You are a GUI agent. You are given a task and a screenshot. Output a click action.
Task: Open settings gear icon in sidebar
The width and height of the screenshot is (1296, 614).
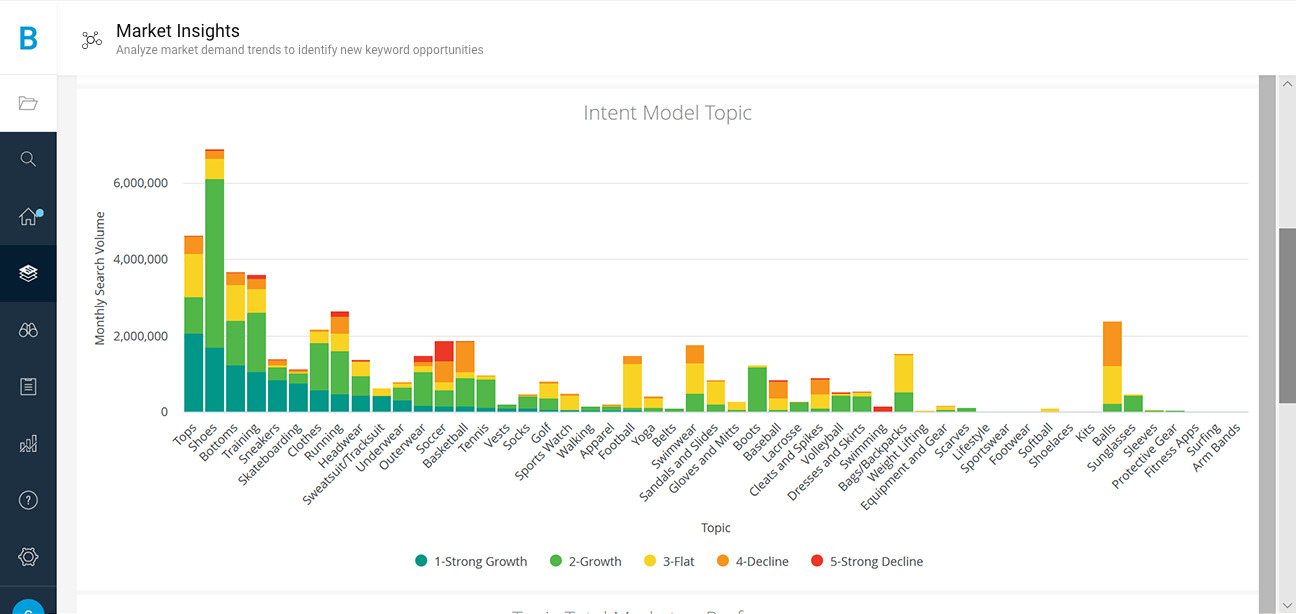coord(28,557)
